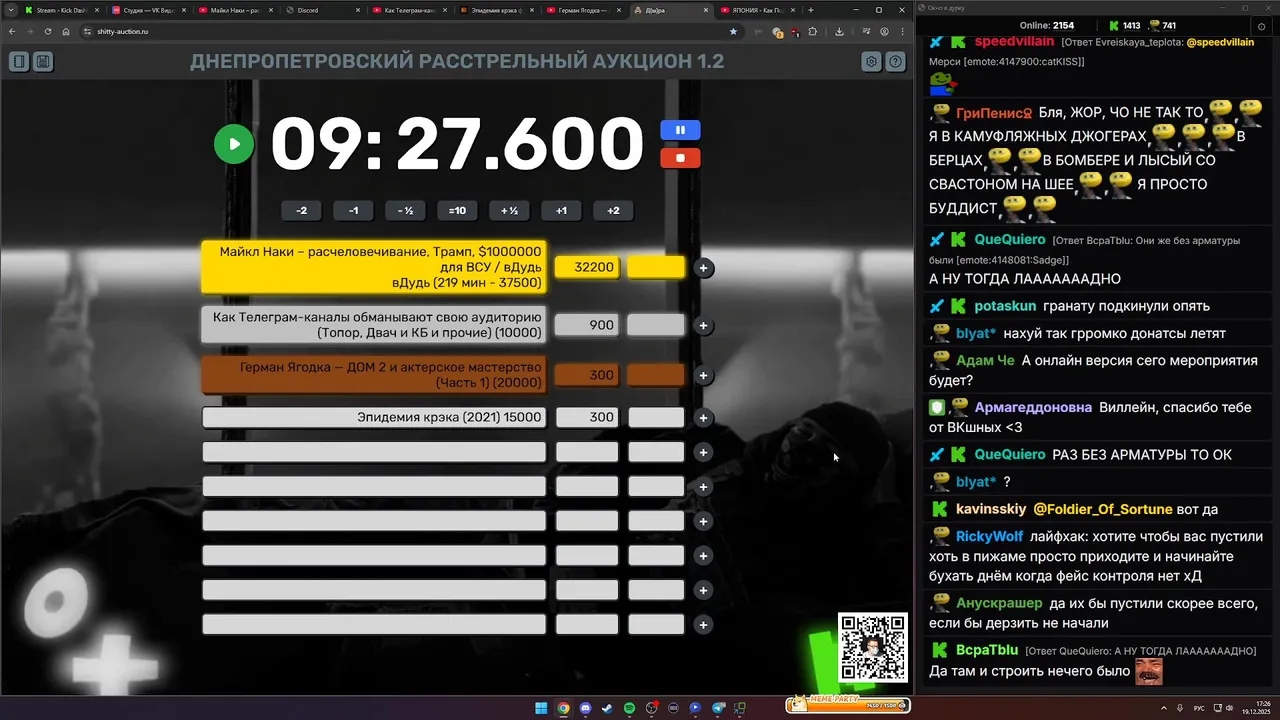Toggle the sidebar panel icon on auction page
Screen dimensions: 1280x720
click(19, 62)
